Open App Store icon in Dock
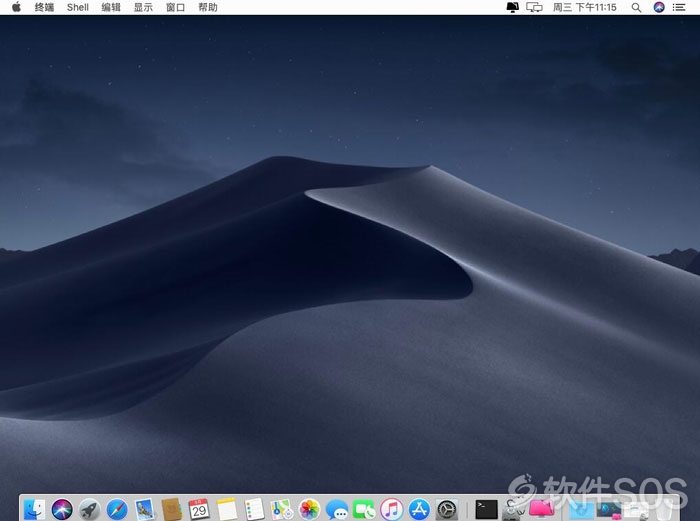 419,509
